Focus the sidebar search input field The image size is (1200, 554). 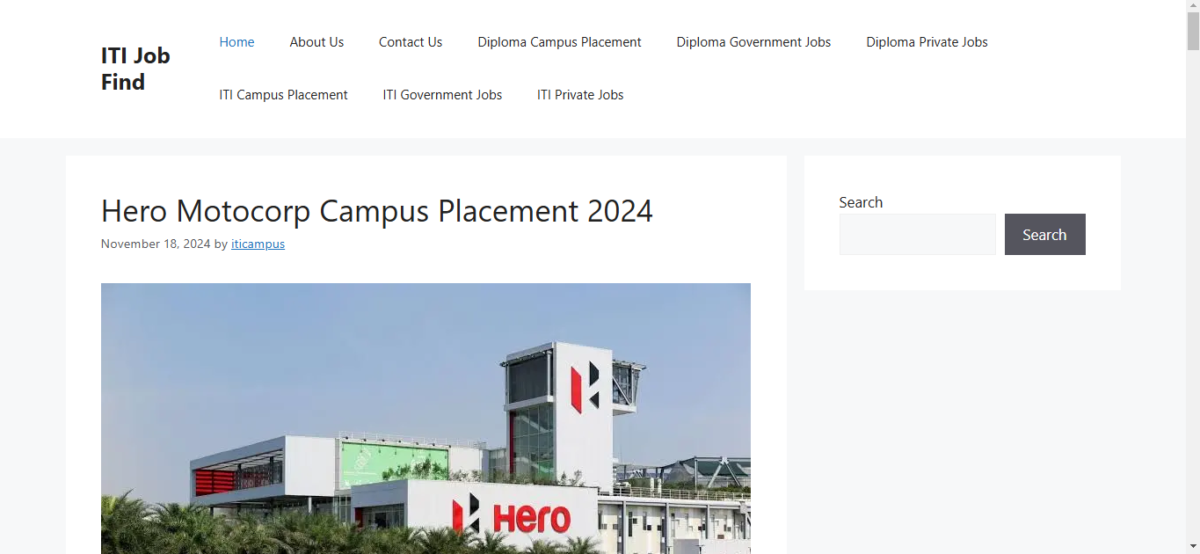917,234
